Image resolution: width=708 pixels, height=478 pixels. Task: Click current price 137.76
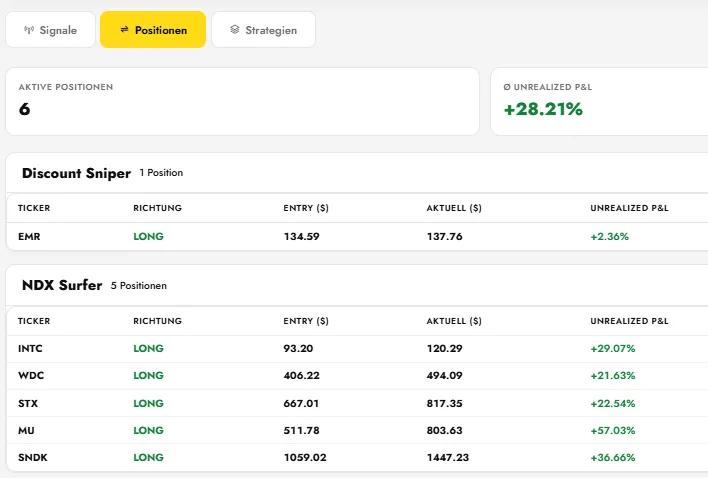click(x=445, y=237)
